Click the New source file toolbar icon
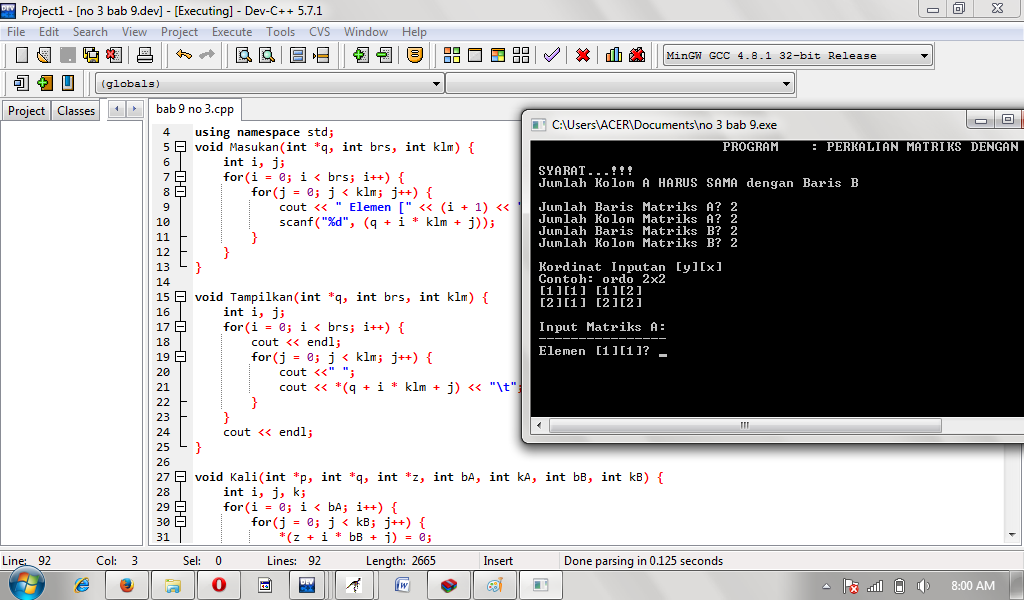The width and height of the screenshot is (1024, 600). [22, 55]
